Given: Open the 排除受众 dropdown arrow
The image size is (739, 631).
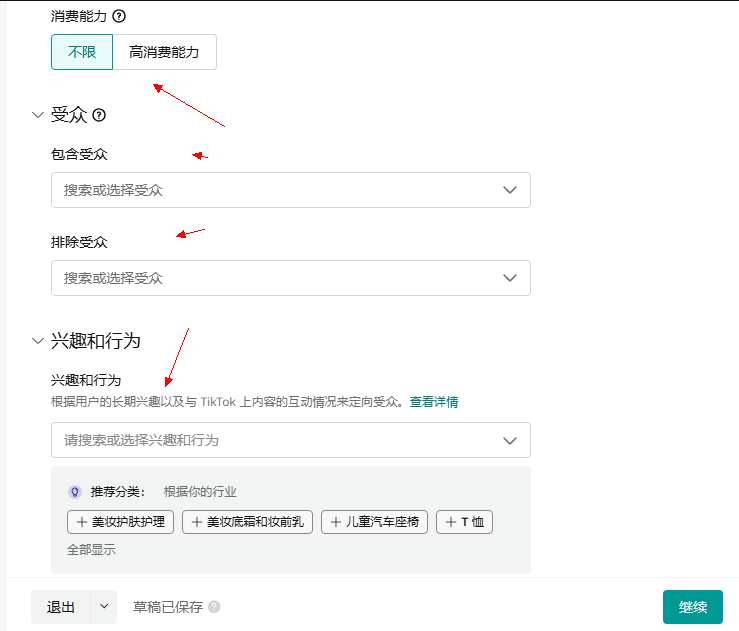Looking at the screenshot, I should (x=510, y=278).
